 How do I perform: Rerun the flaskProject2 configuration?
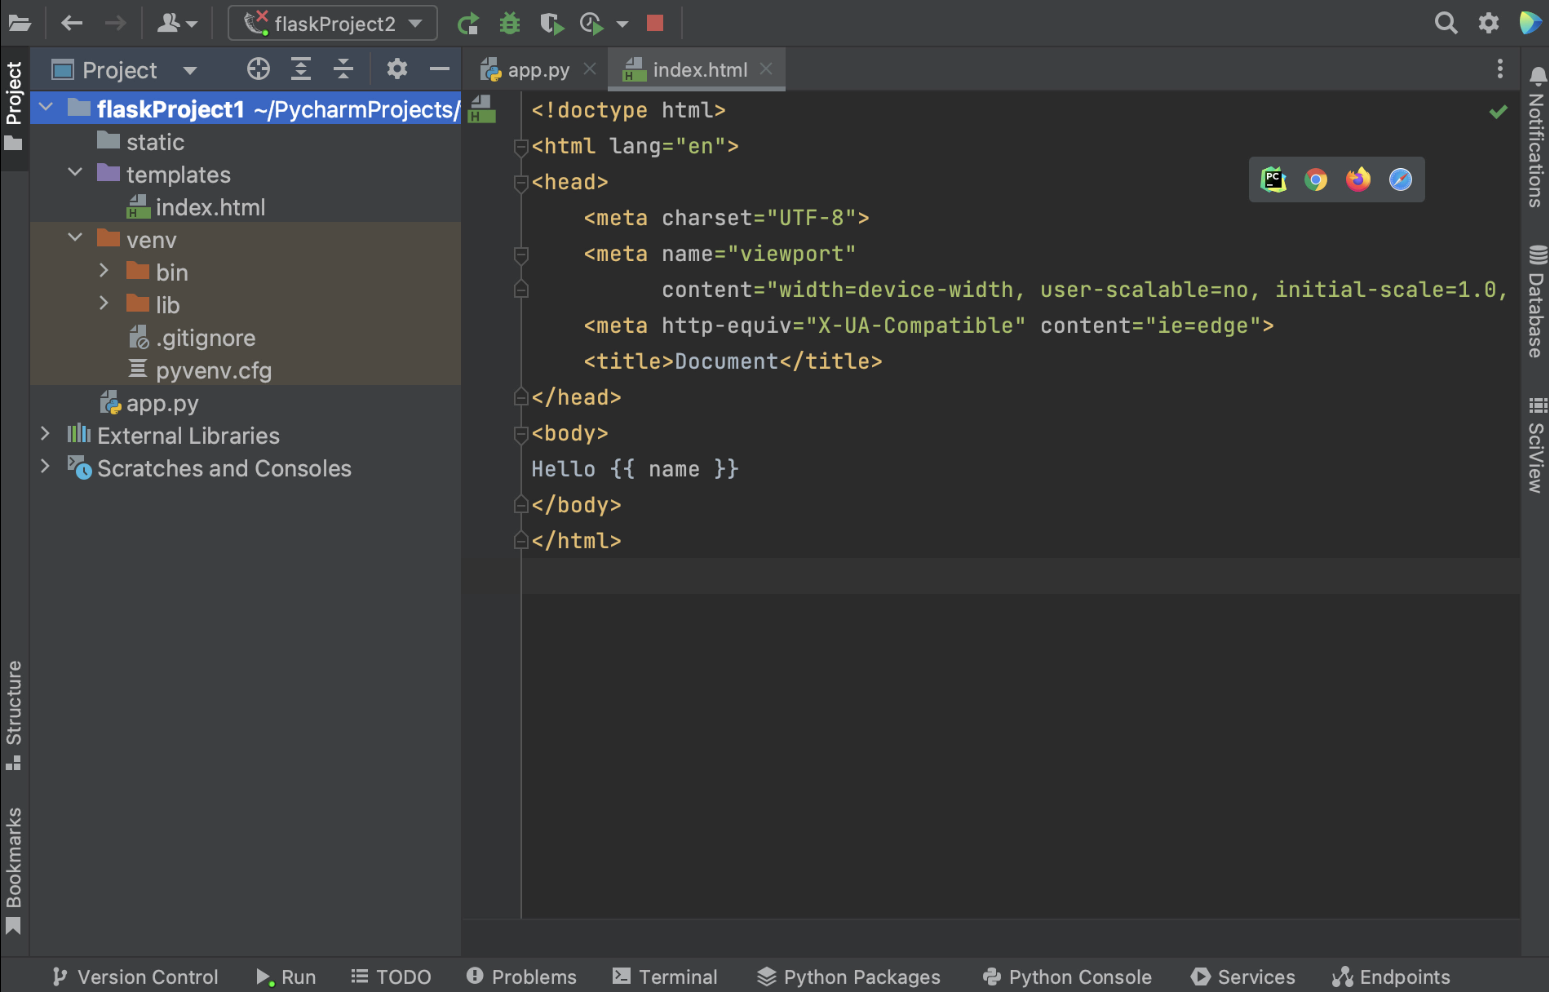coord(467,23)
